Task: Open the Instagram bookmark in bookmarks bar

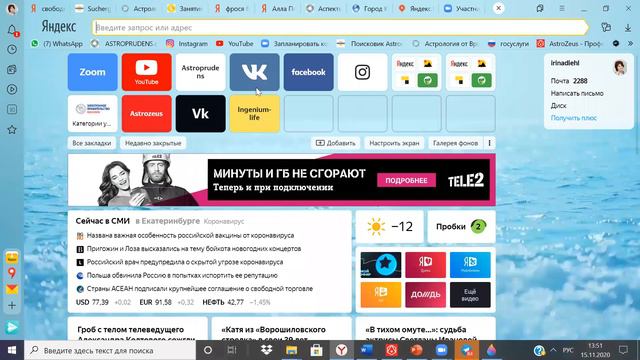Action: click(187, 44)
